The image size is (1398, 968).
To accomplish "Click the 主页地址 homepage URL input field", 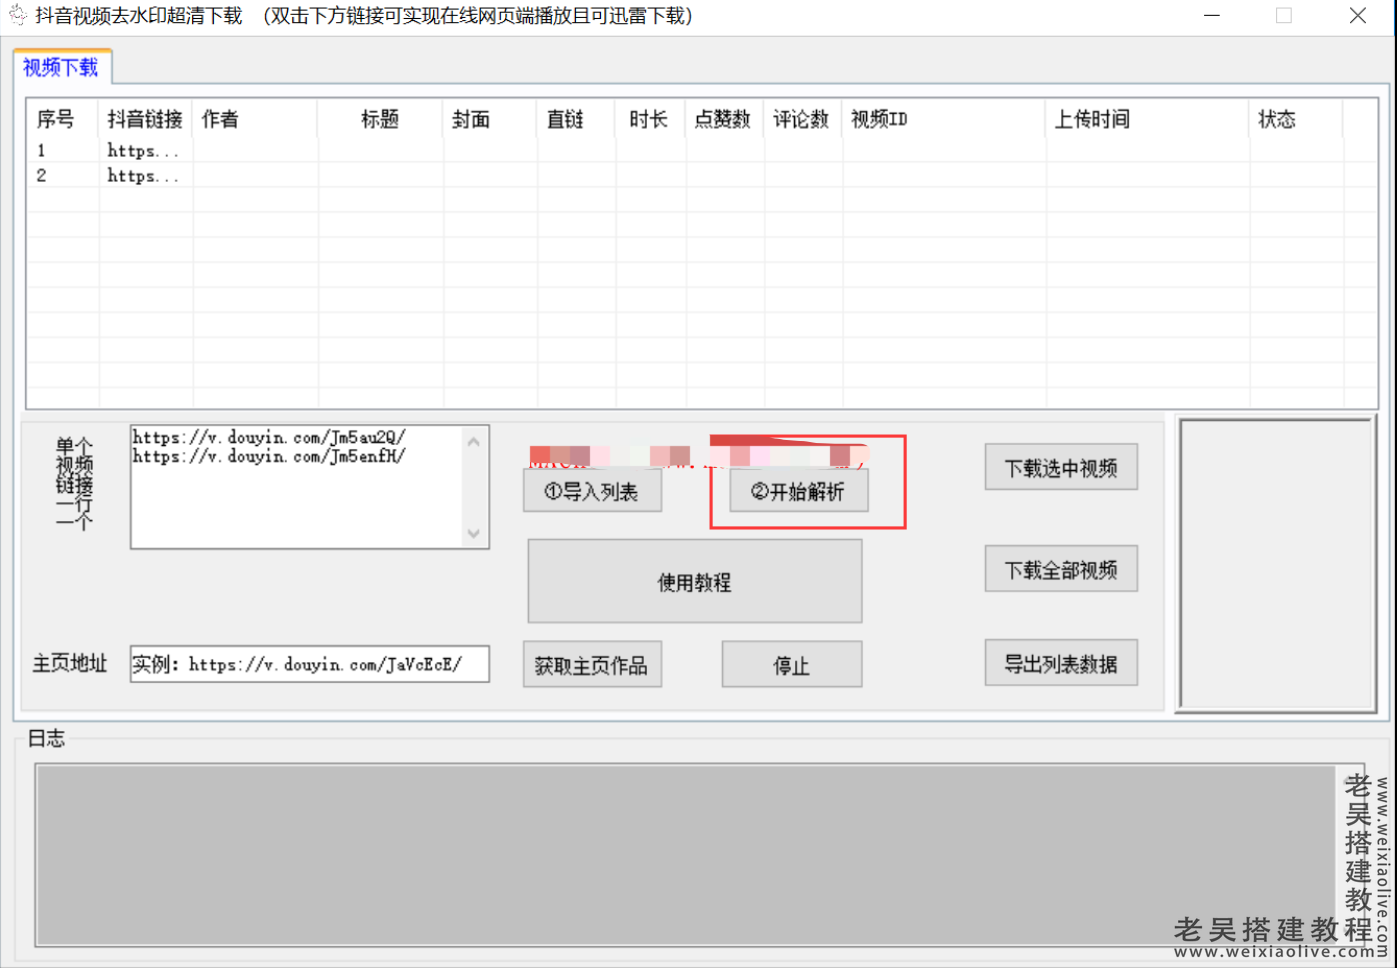I will (310, 664).
